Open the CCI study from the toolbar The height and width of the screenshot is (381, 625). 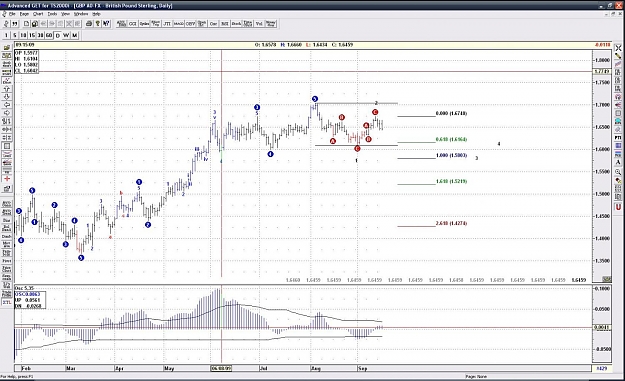pyautogui.click(x=133, y=24)
